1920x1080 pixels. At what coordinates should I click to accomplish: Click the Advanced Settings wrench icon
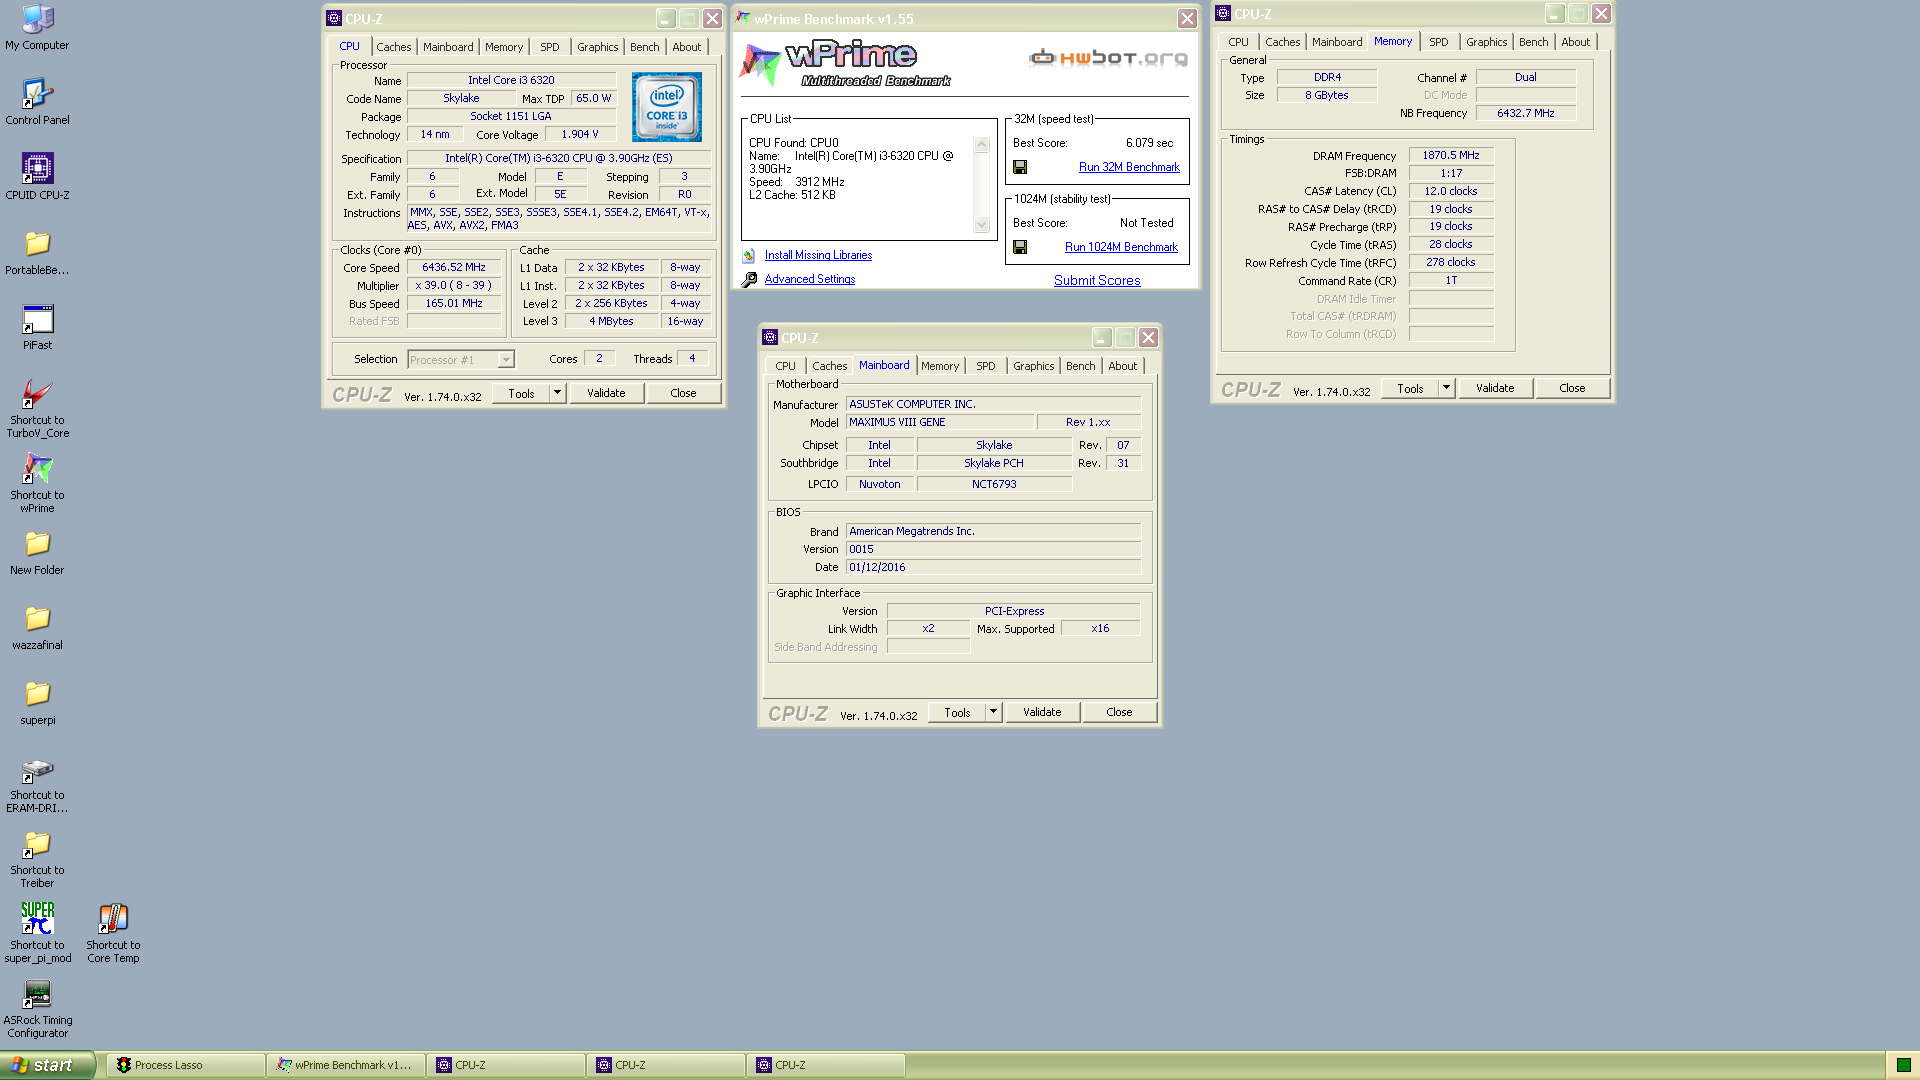(749, 280)
